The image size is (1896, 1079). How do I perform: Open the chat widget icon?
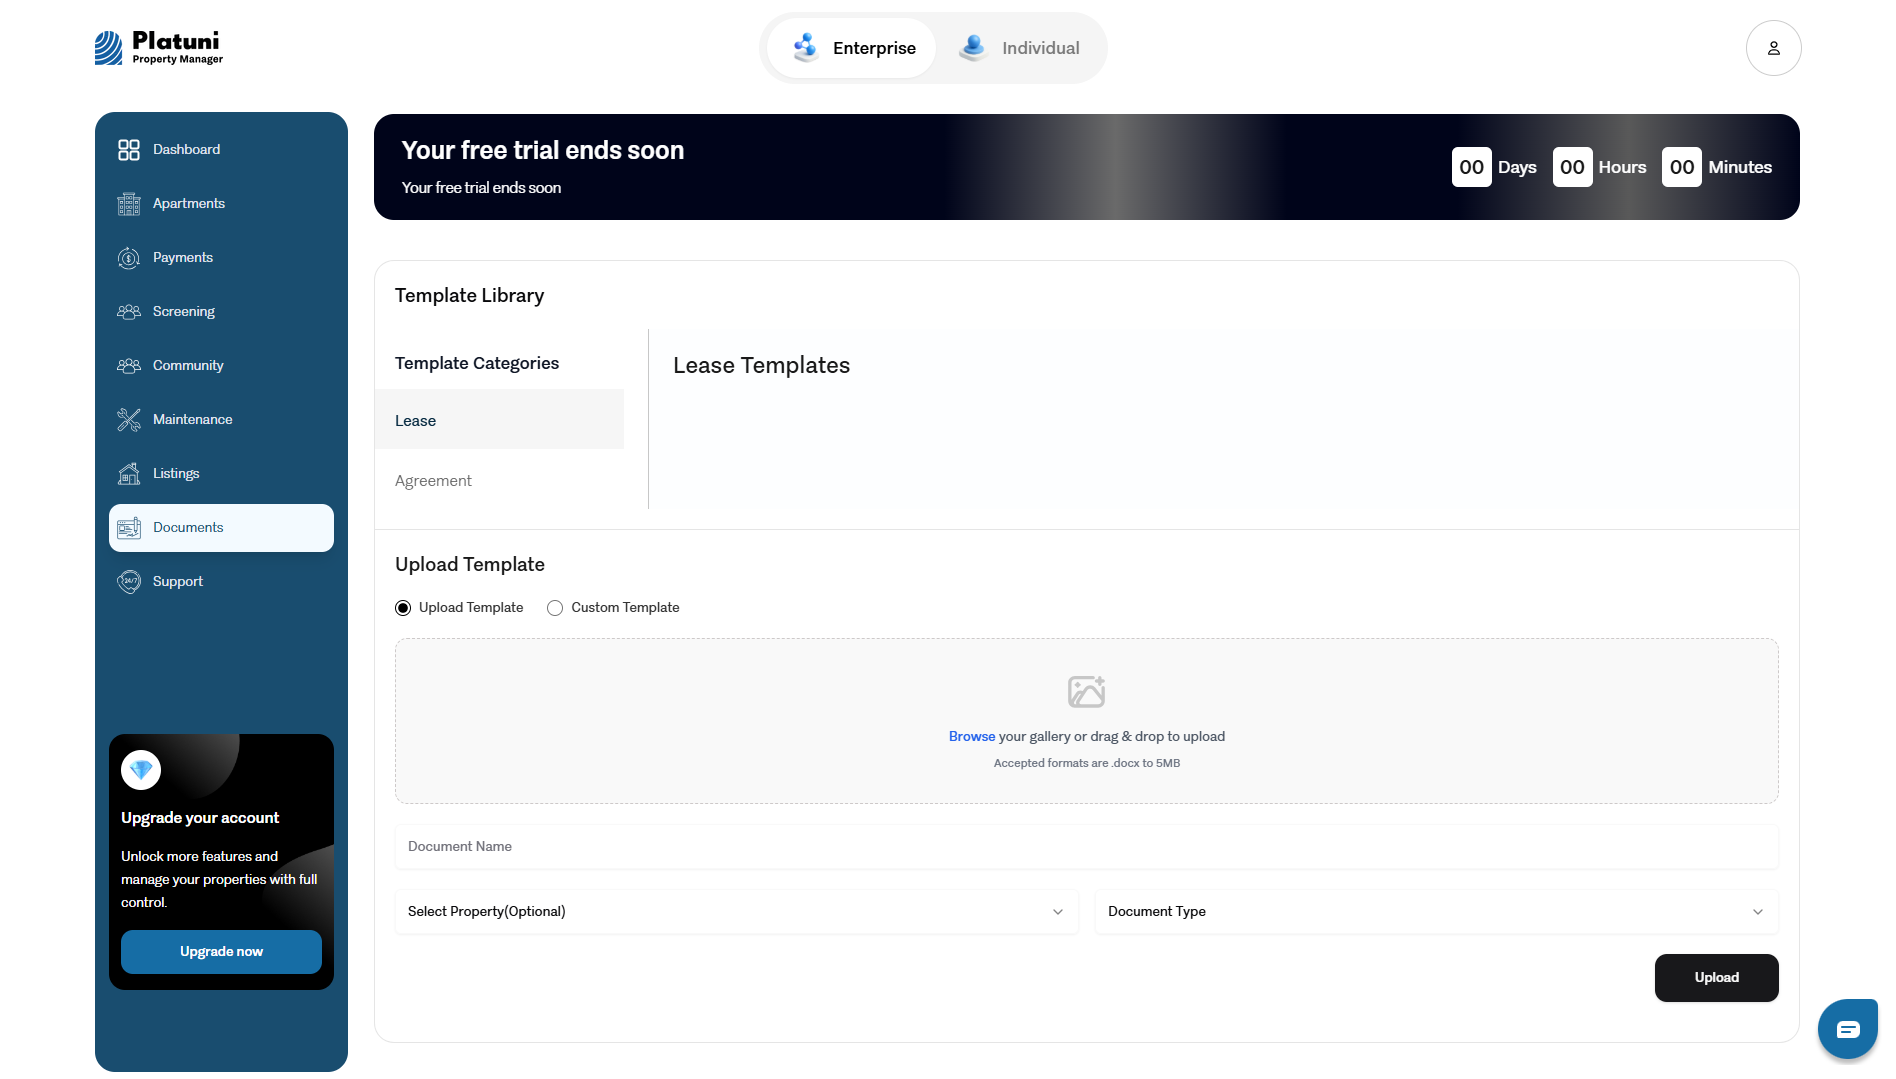[x=1847, y=1029]
